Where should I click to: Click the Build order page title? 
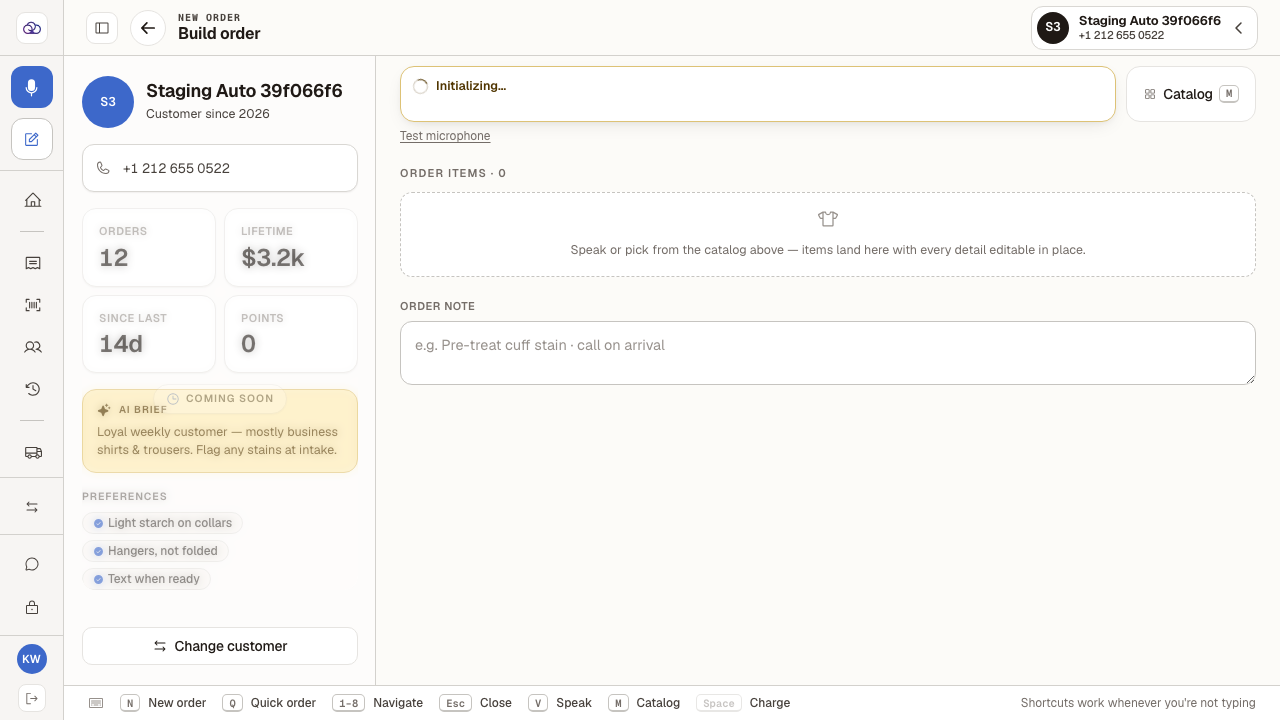pyautogui.click(x=219, y=34)
